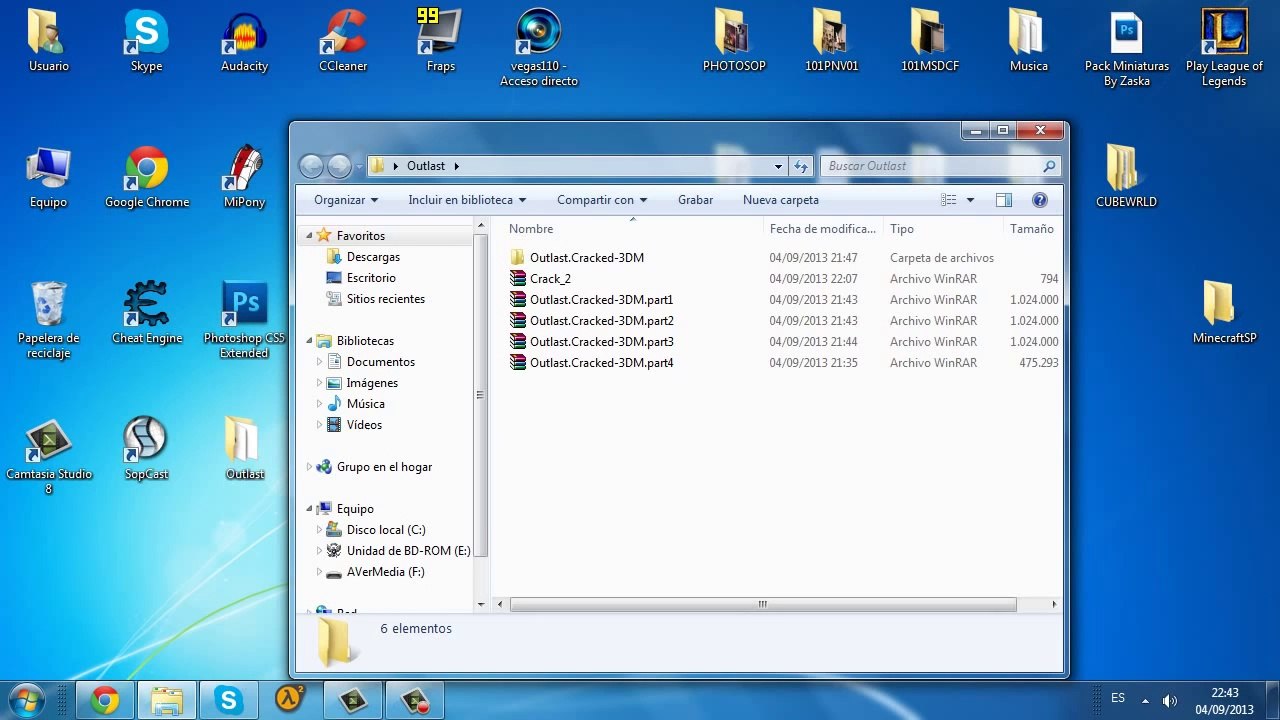
Task: Launch Play League of Legends shortcut
Action: pos(1224,48)
